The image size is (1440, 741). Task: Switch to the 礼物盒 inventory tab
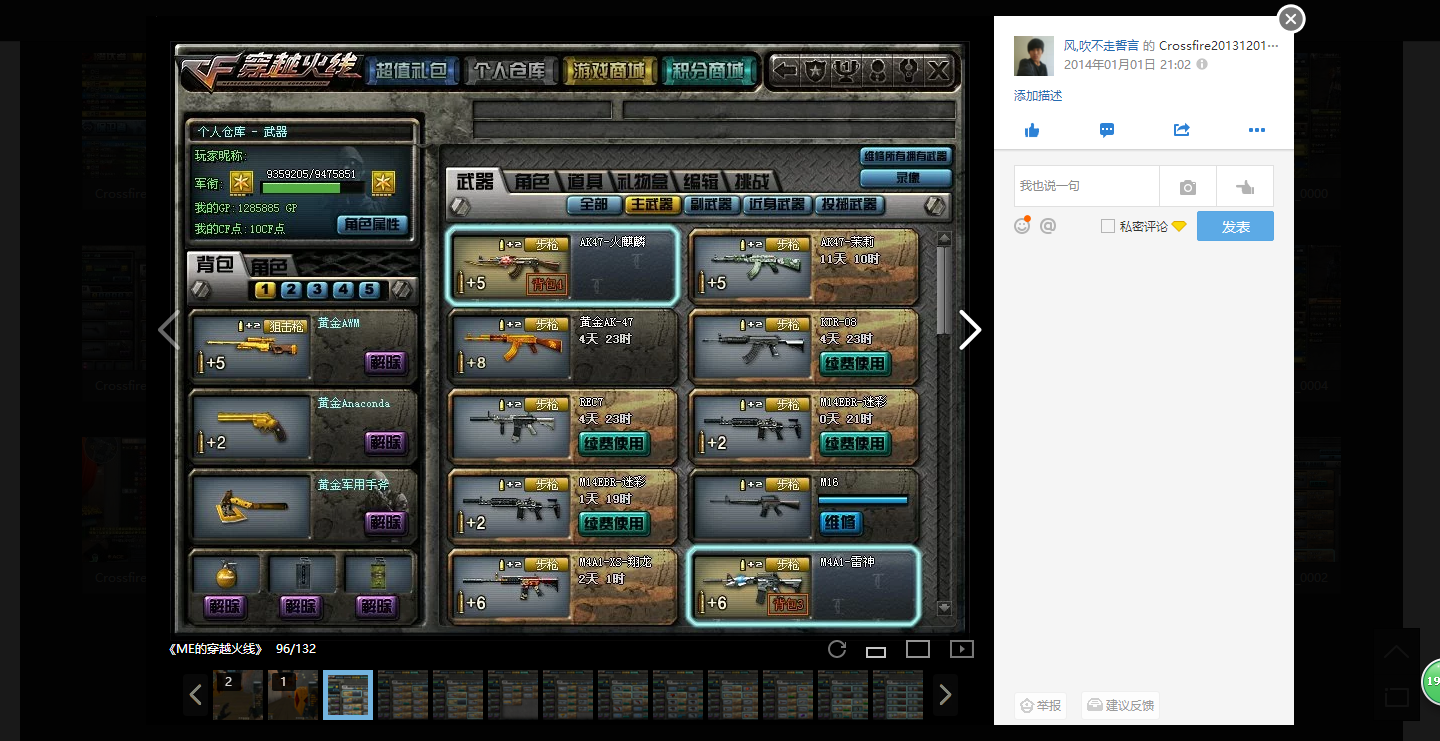coord(643,182)
